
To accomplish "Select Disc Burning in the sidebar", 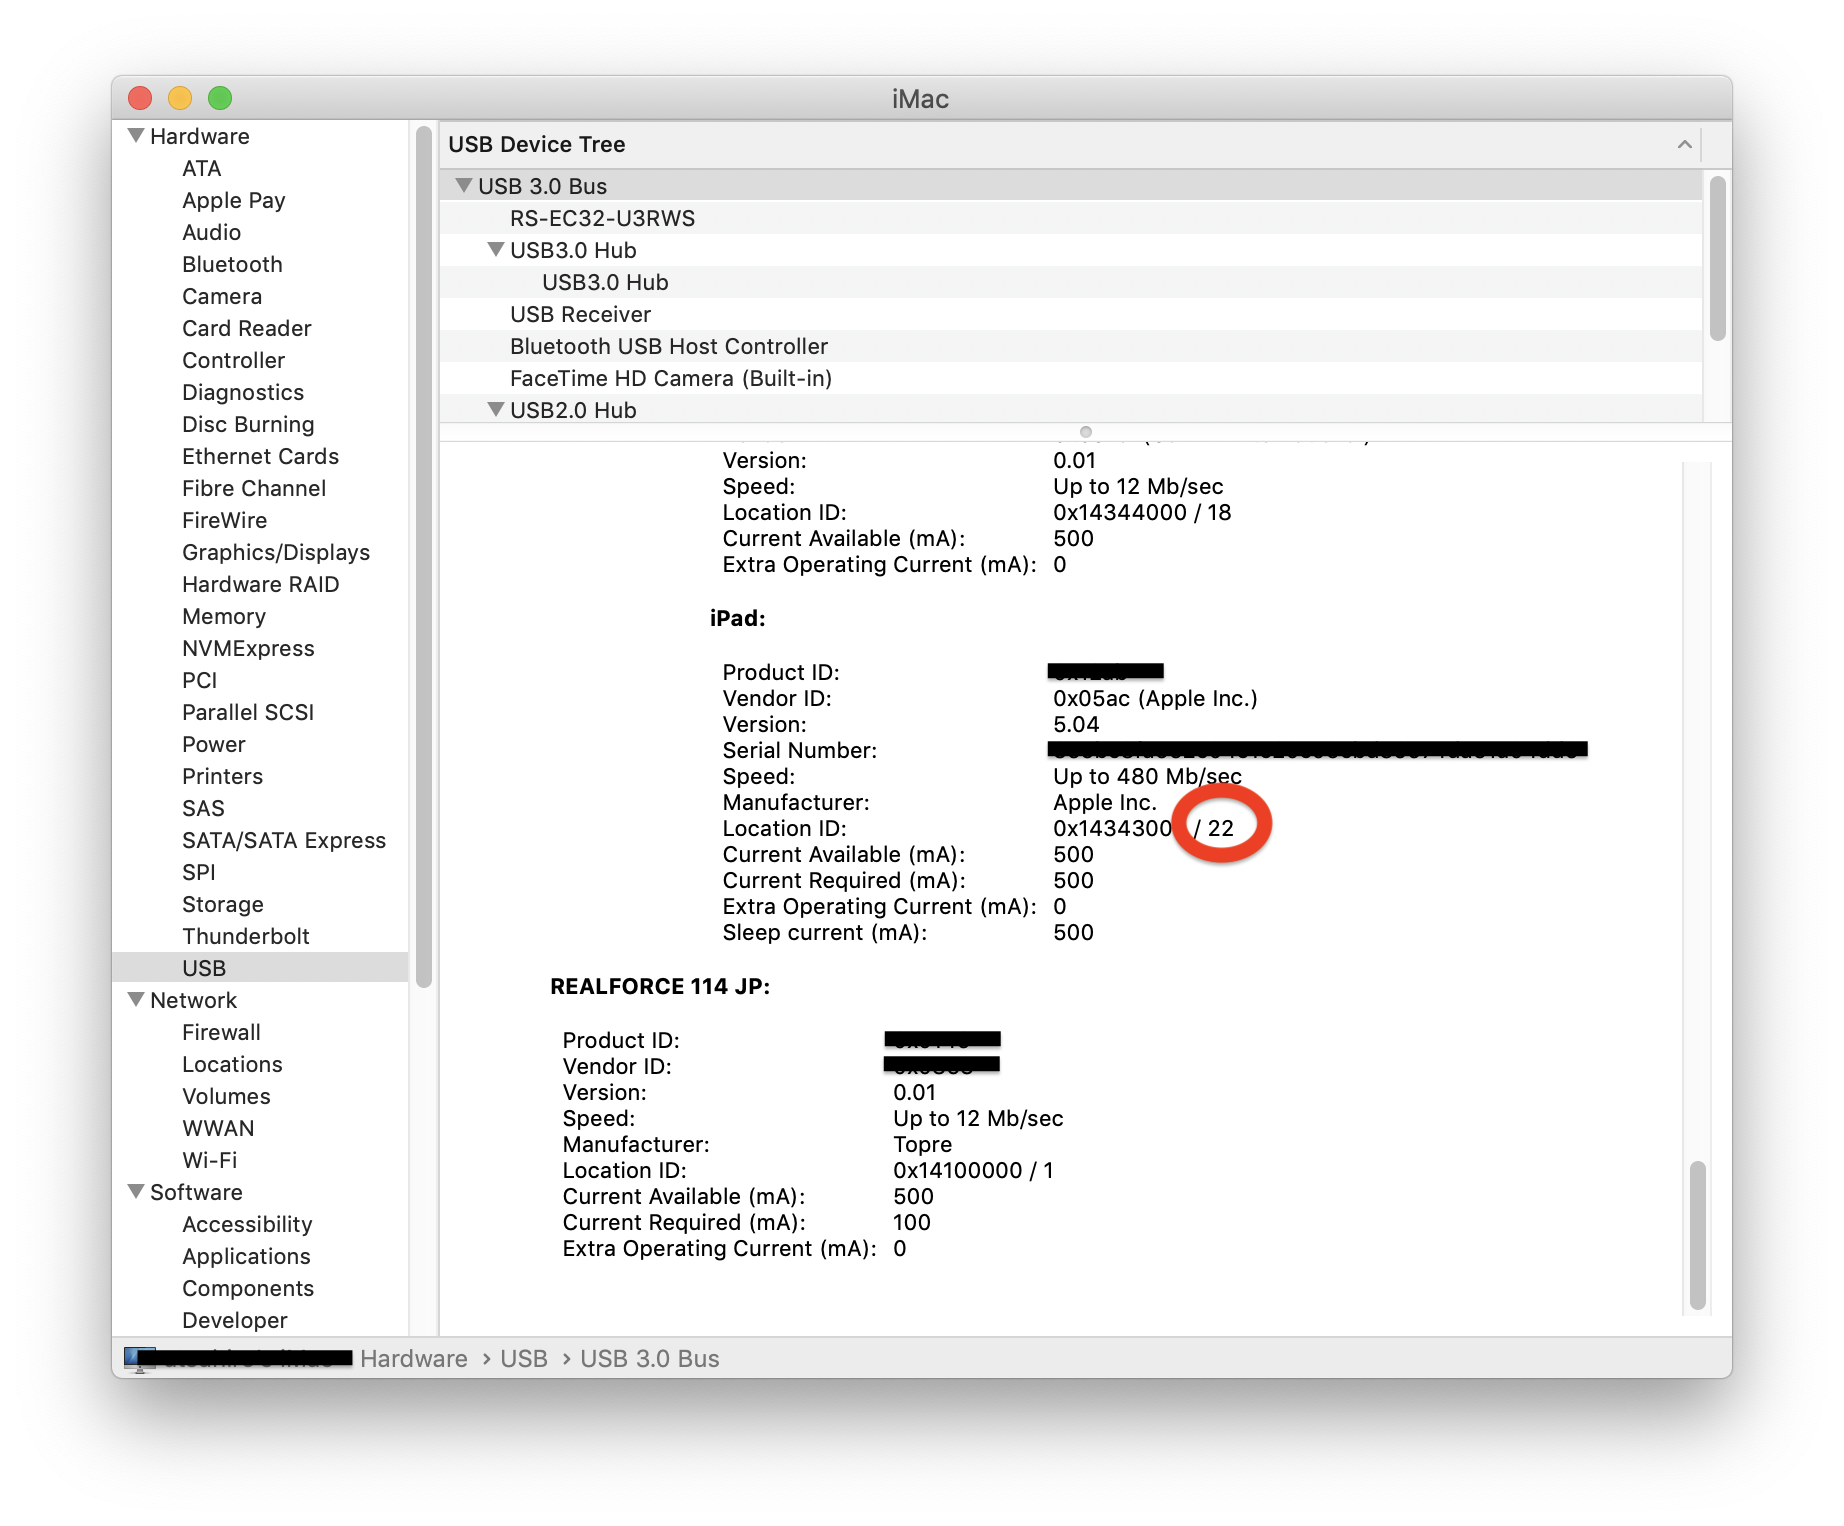I will coord(248,424).
